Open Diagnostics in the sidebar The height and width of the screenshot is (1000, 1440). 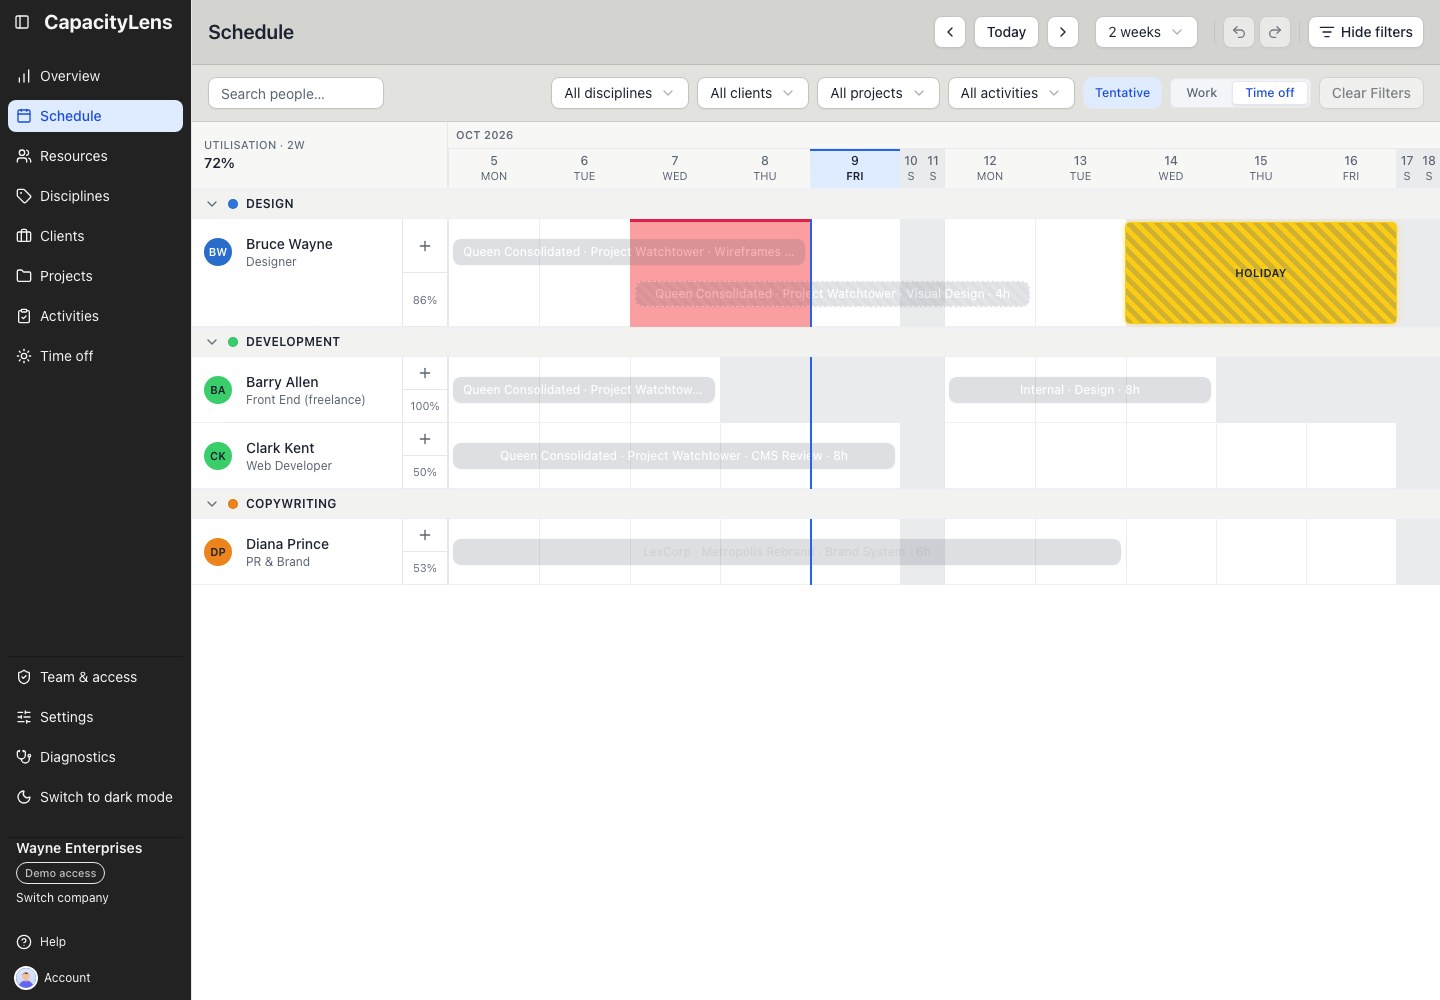pyautogui.click(x=95, y=757)
